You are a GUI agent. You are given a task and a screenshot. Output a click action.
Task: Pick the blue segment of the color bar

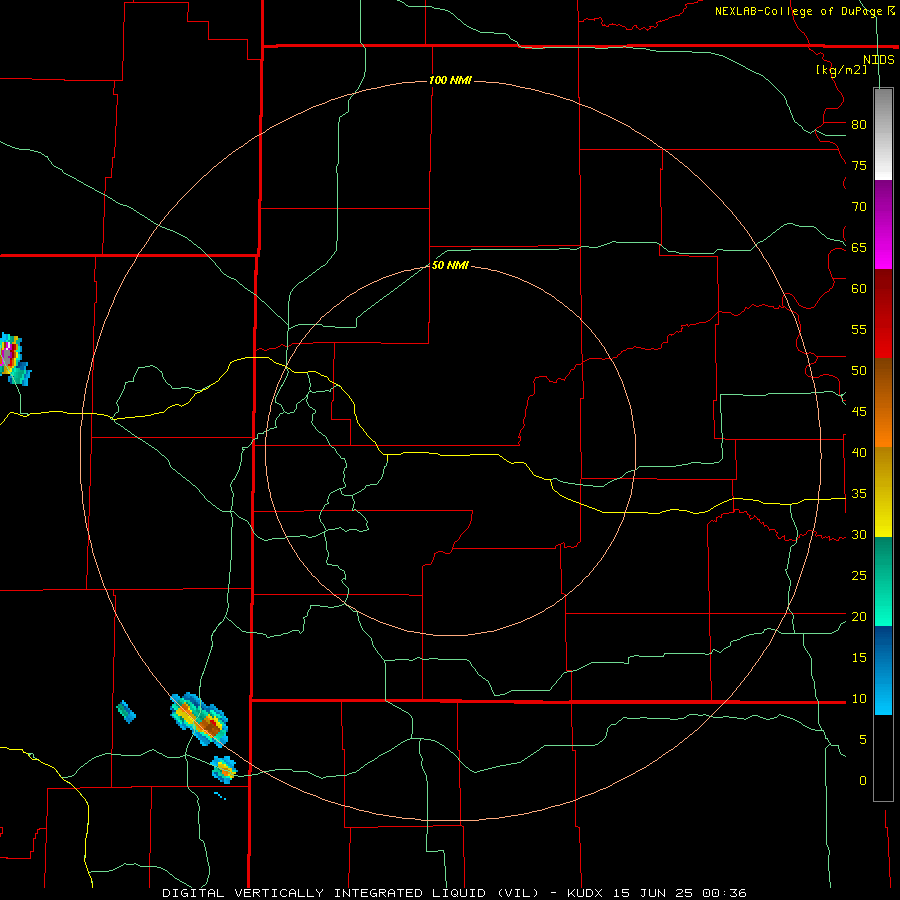(883, 670)
